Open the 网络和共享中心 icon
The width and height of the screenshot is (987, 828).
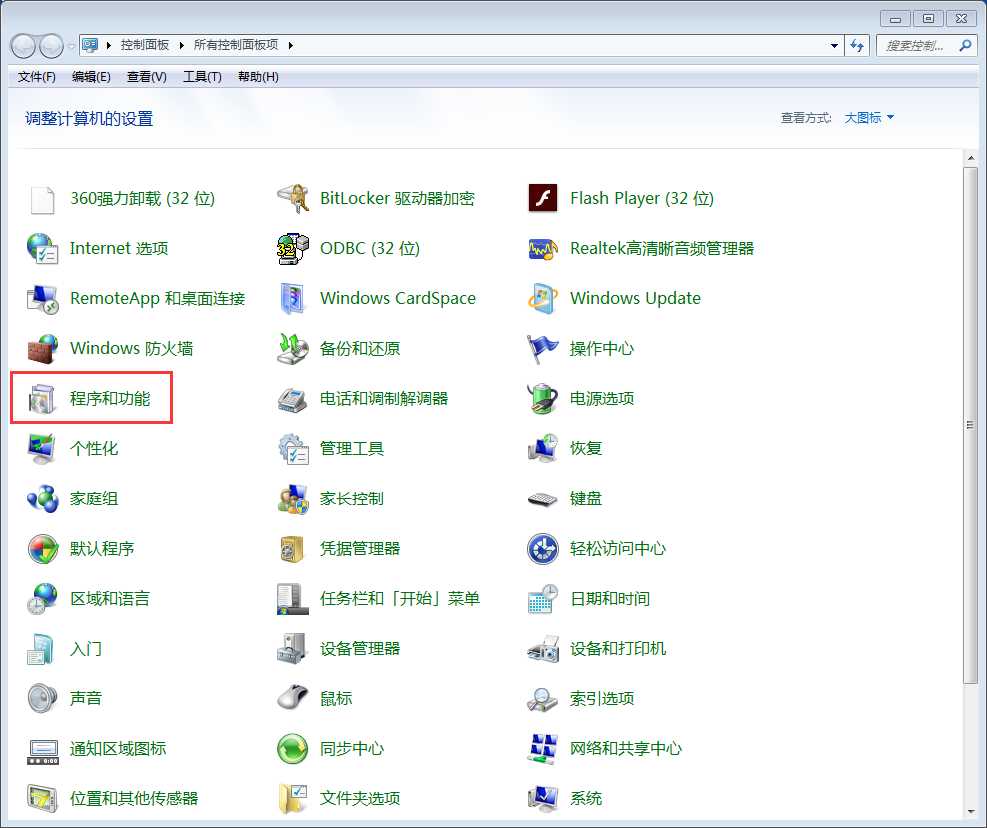(543, 749)
